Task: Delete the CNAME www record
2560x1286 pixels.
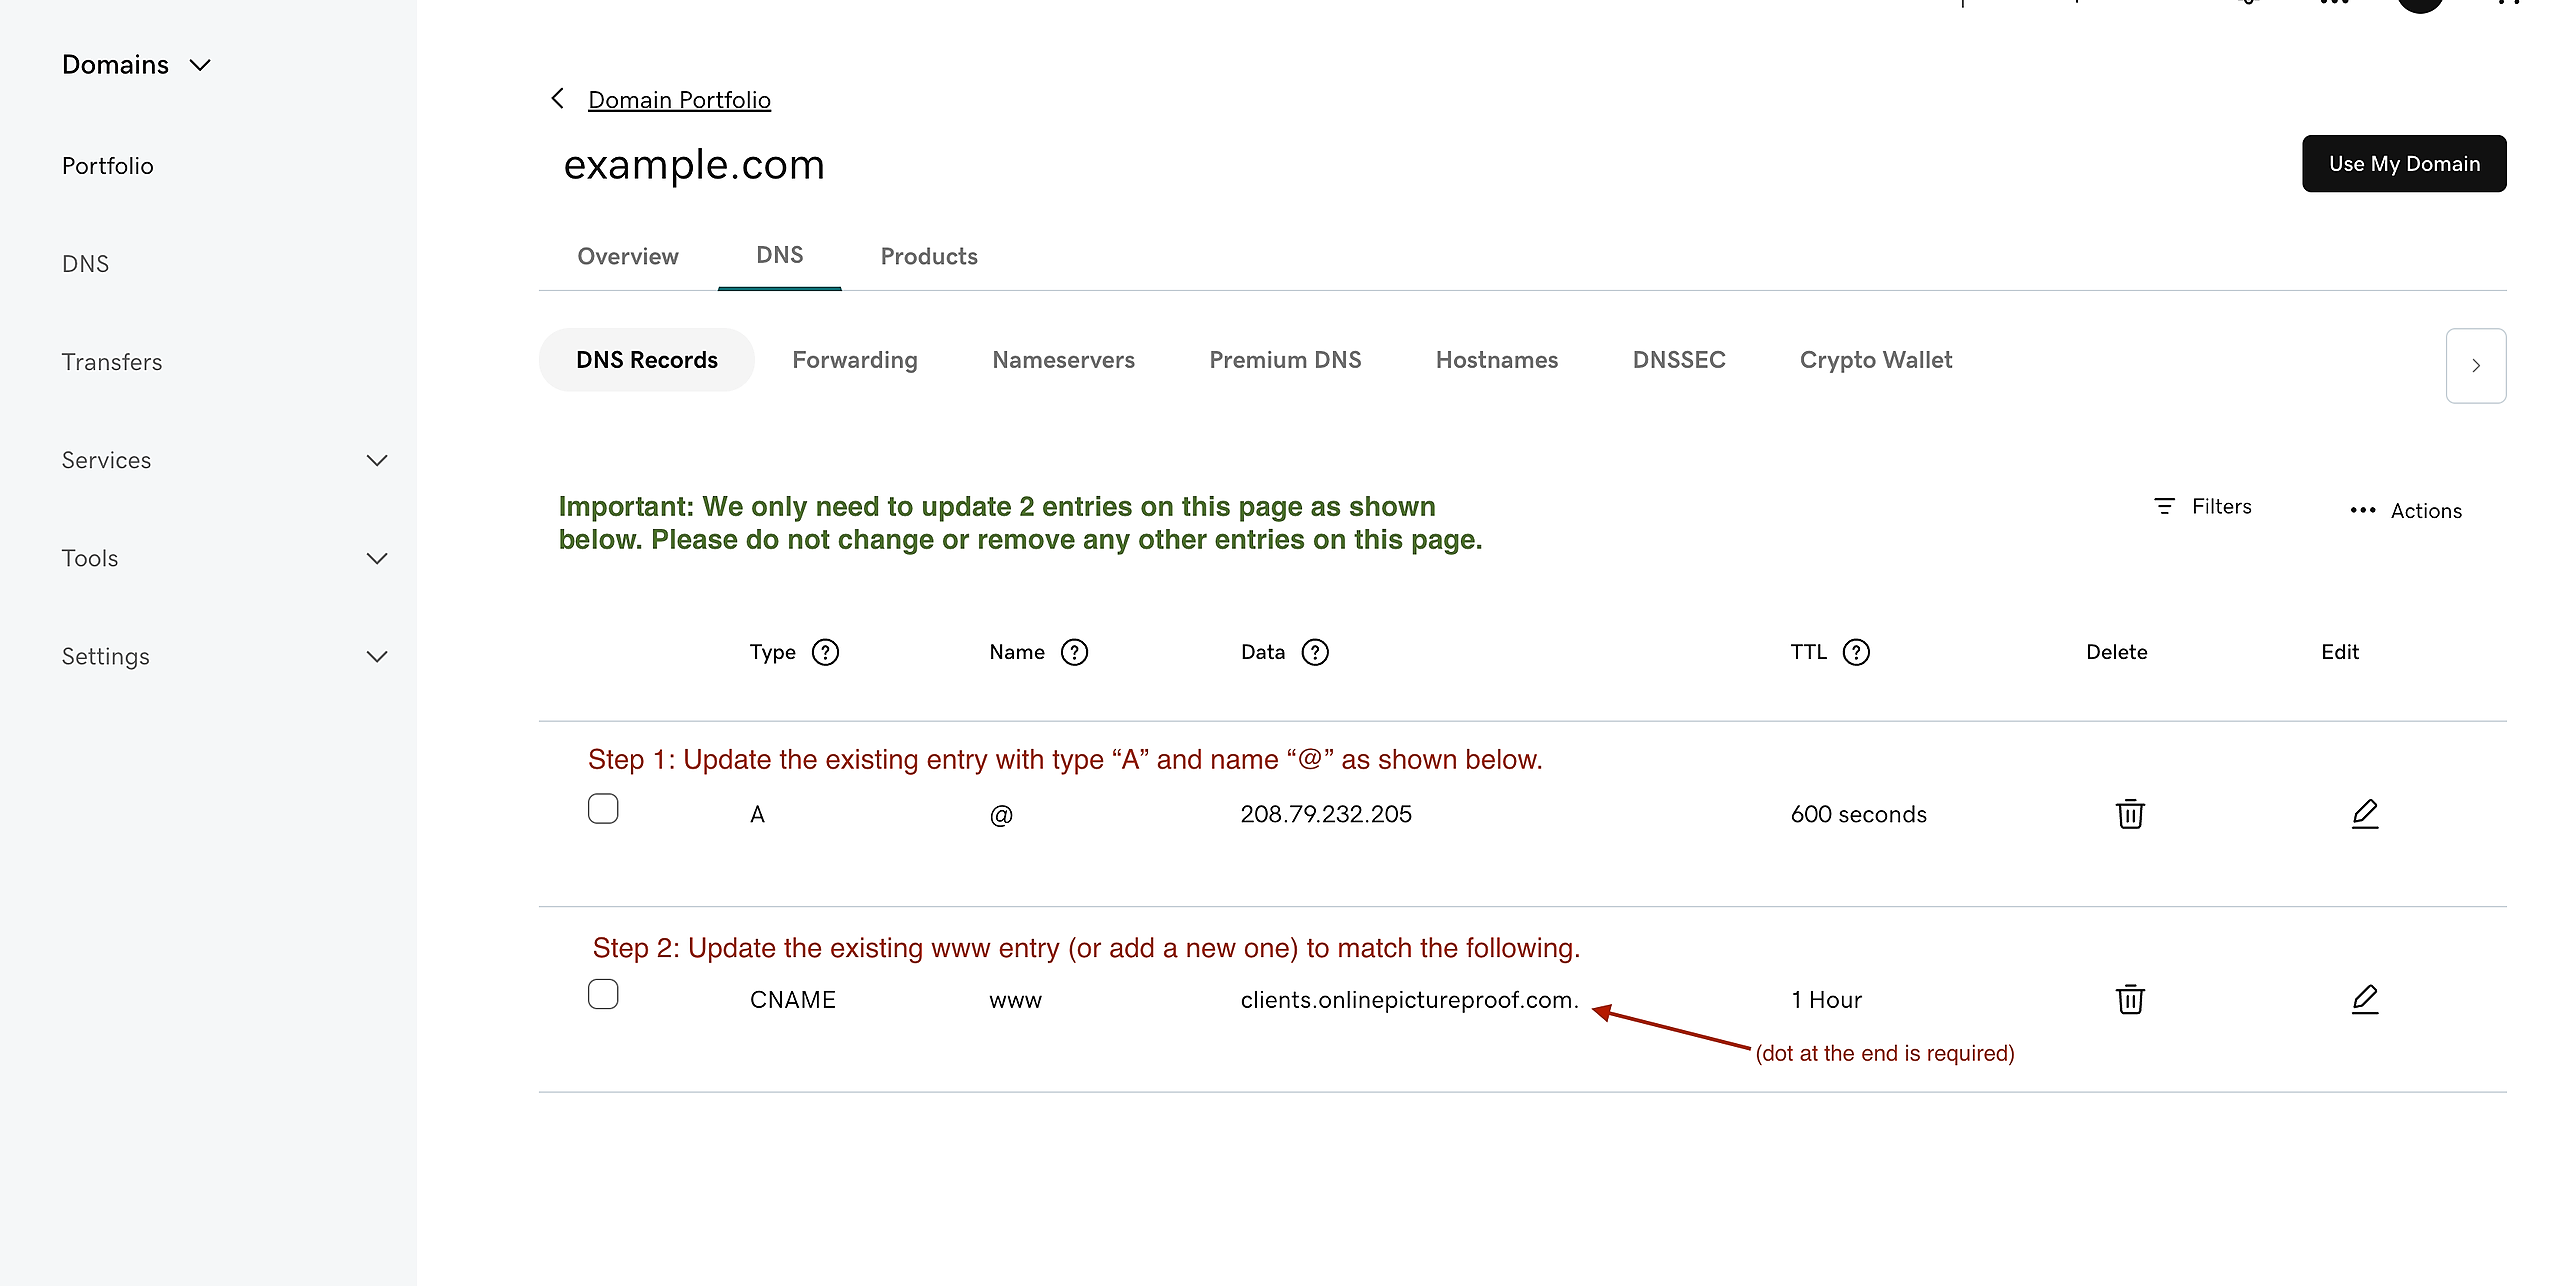Action: [x=2130, y=999]
